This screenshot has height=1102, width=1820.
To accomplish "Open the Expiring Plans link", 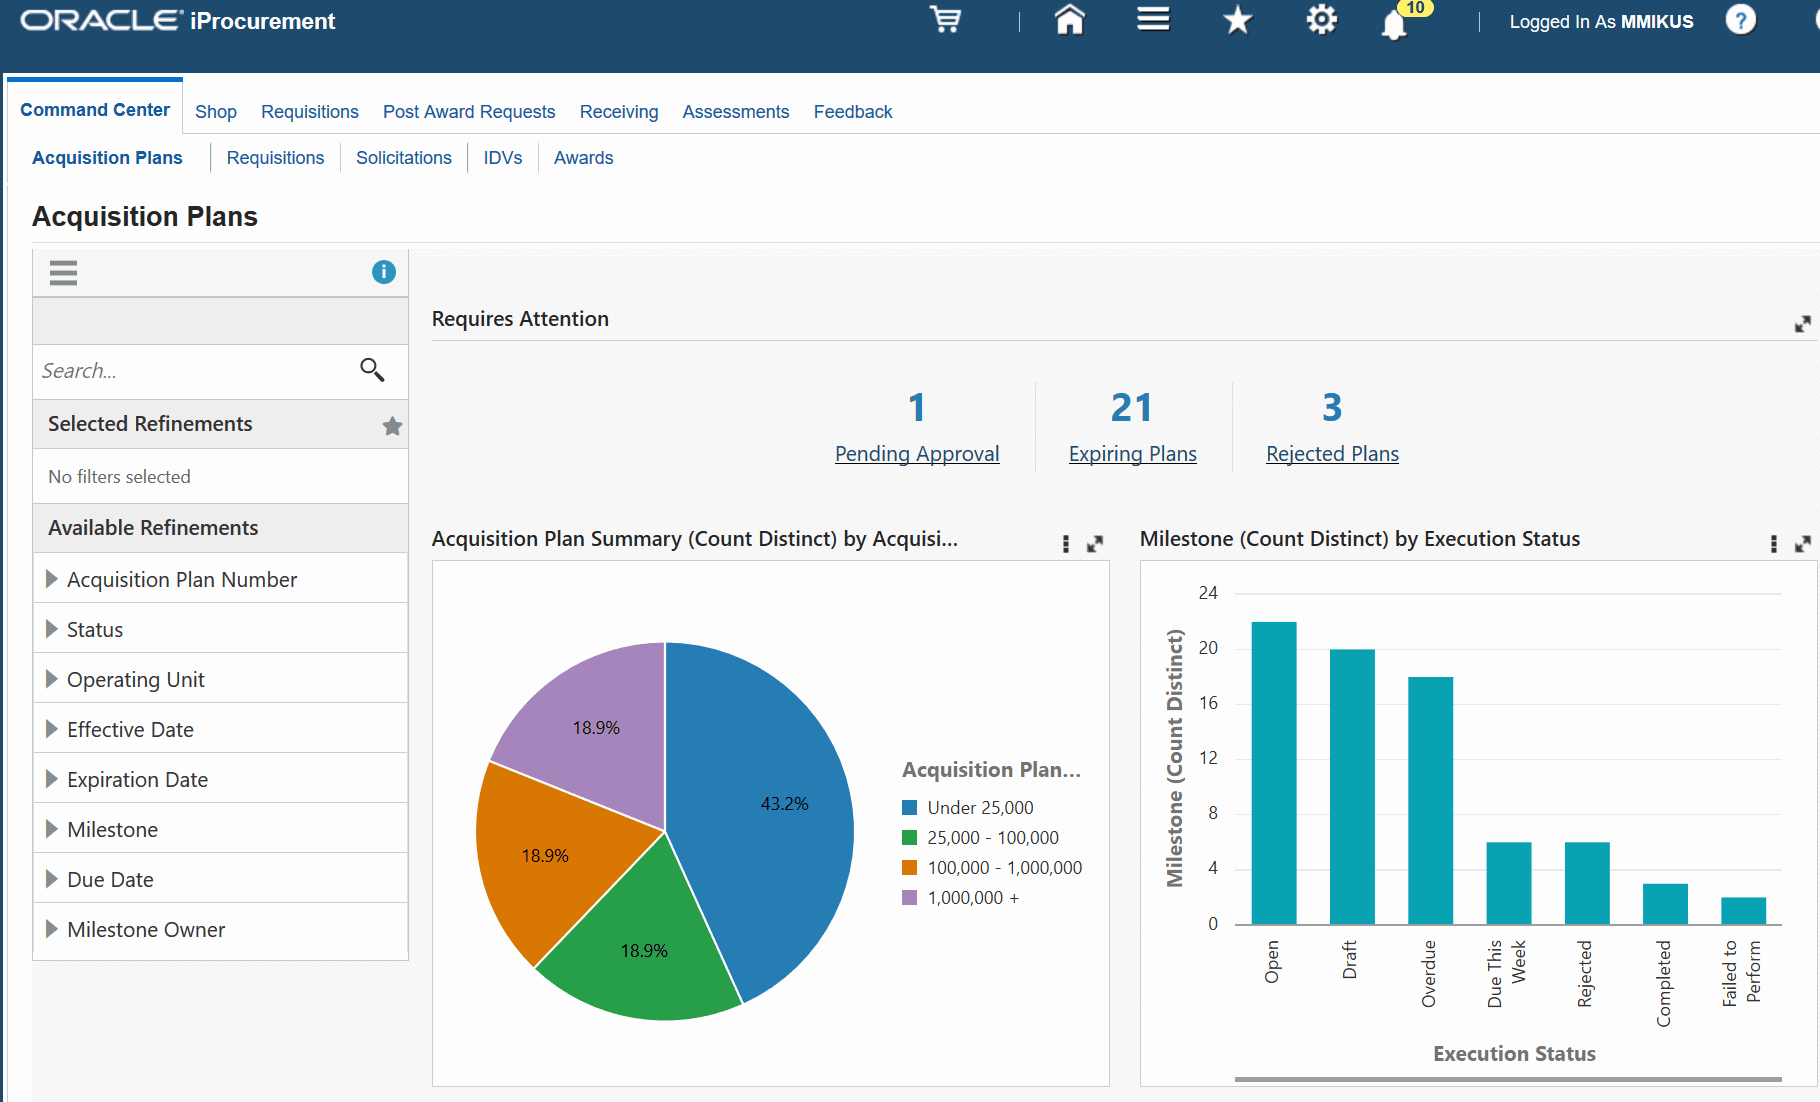I will tap(1132, 454).
